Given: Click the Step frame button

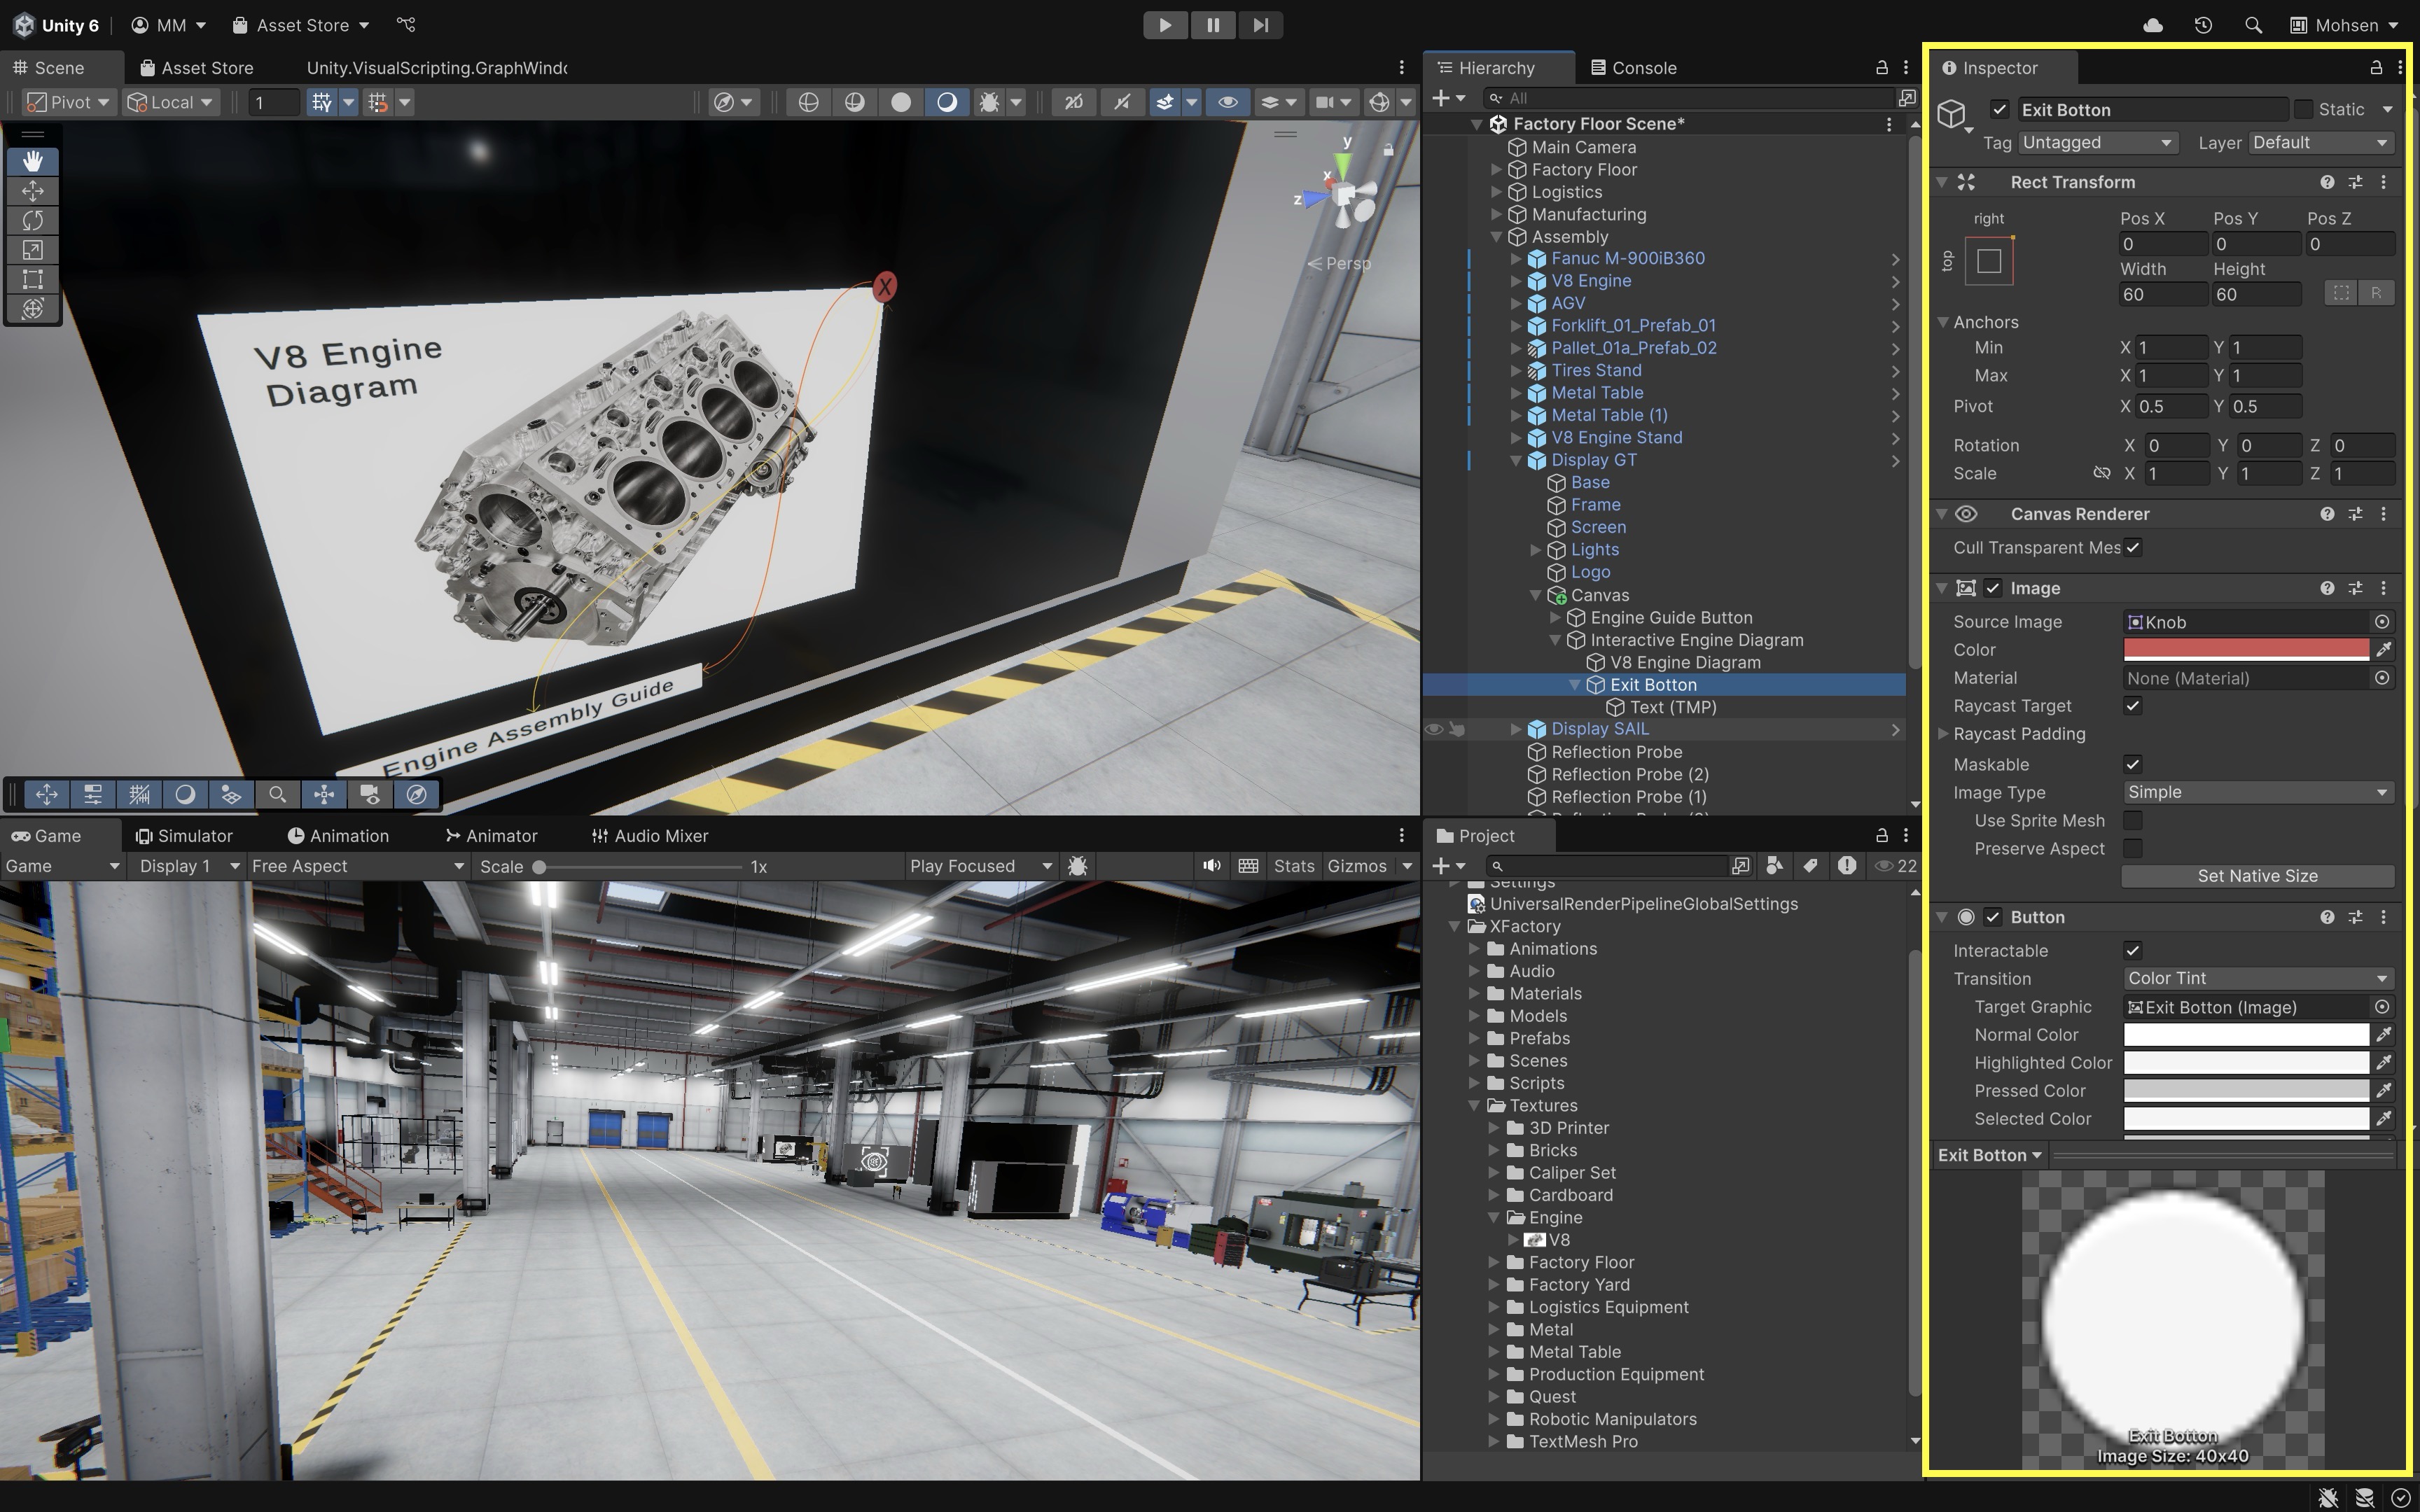Looking at the screenshot, I should tap(1260, 25).
